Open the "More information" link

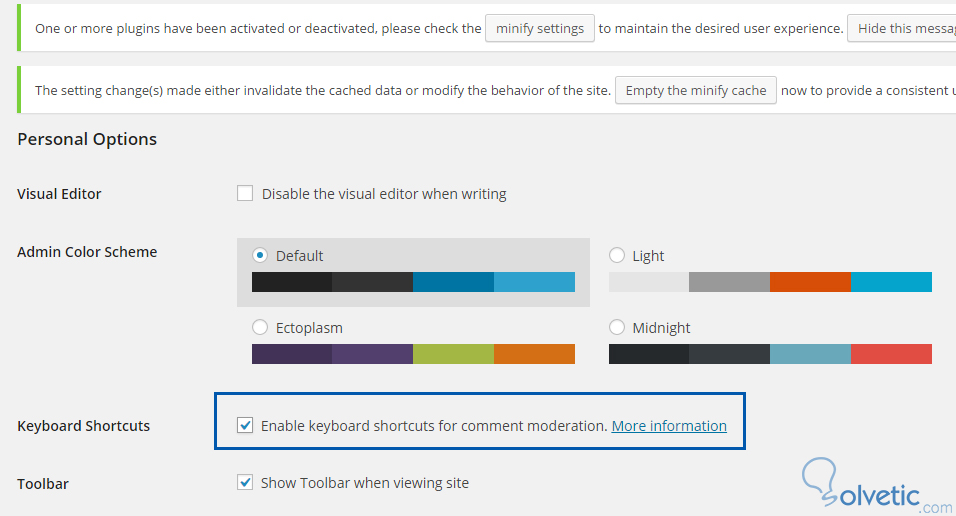669,426
